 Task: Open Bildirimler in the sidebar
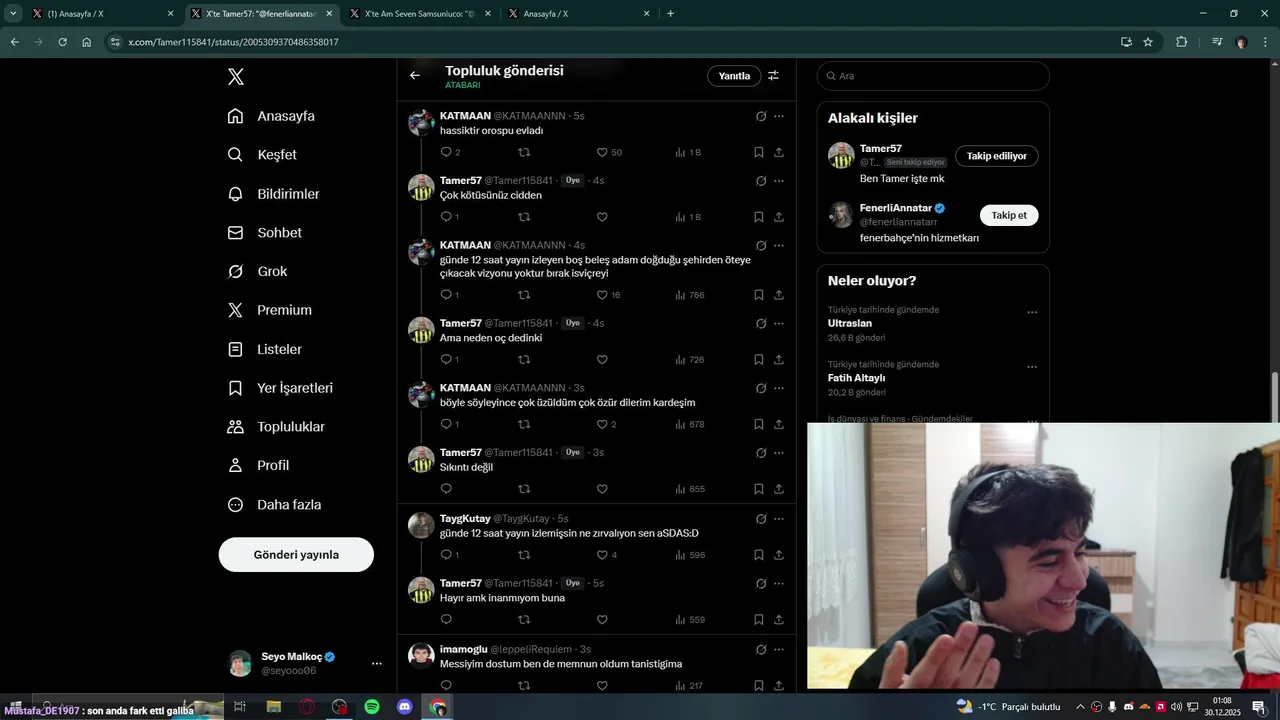coord(273,194)
